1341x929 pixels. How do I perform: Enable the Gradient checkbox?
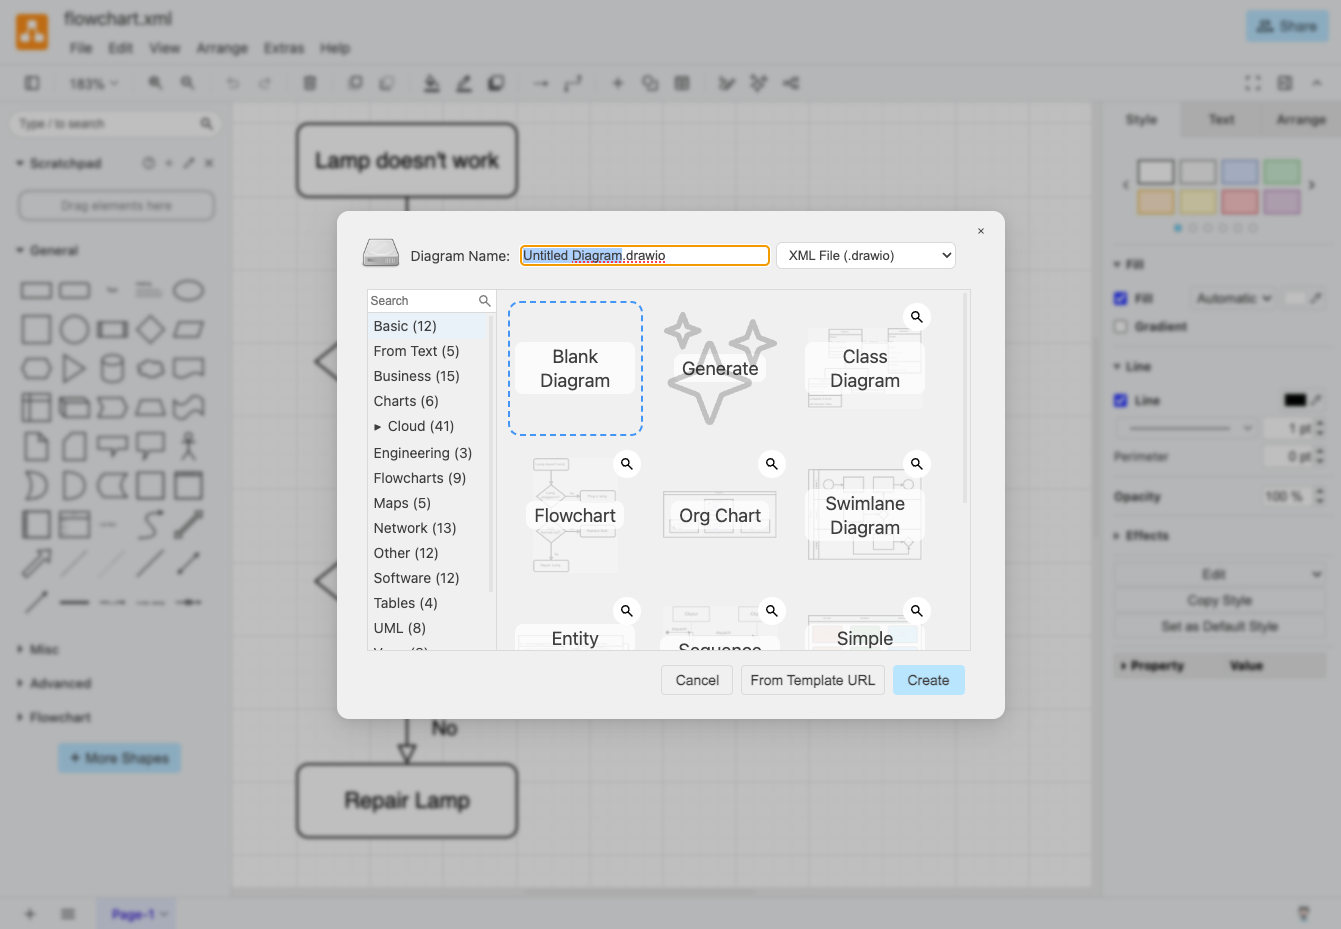[x=1120, y=326]
